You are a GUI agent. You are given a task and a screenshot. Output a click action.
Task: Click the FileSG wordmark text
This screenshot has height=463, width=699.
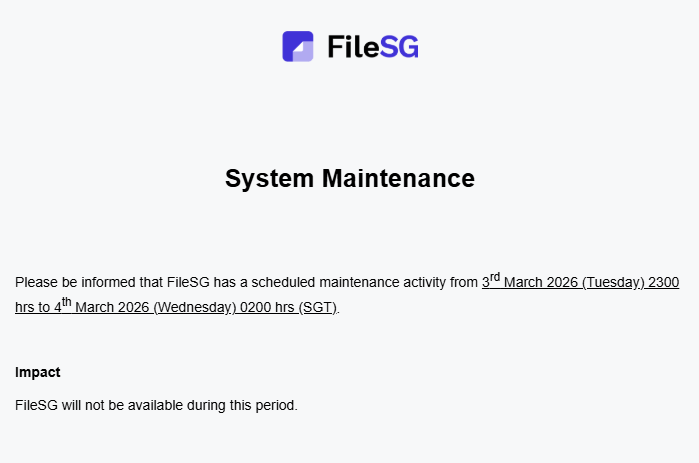point(372,47)
